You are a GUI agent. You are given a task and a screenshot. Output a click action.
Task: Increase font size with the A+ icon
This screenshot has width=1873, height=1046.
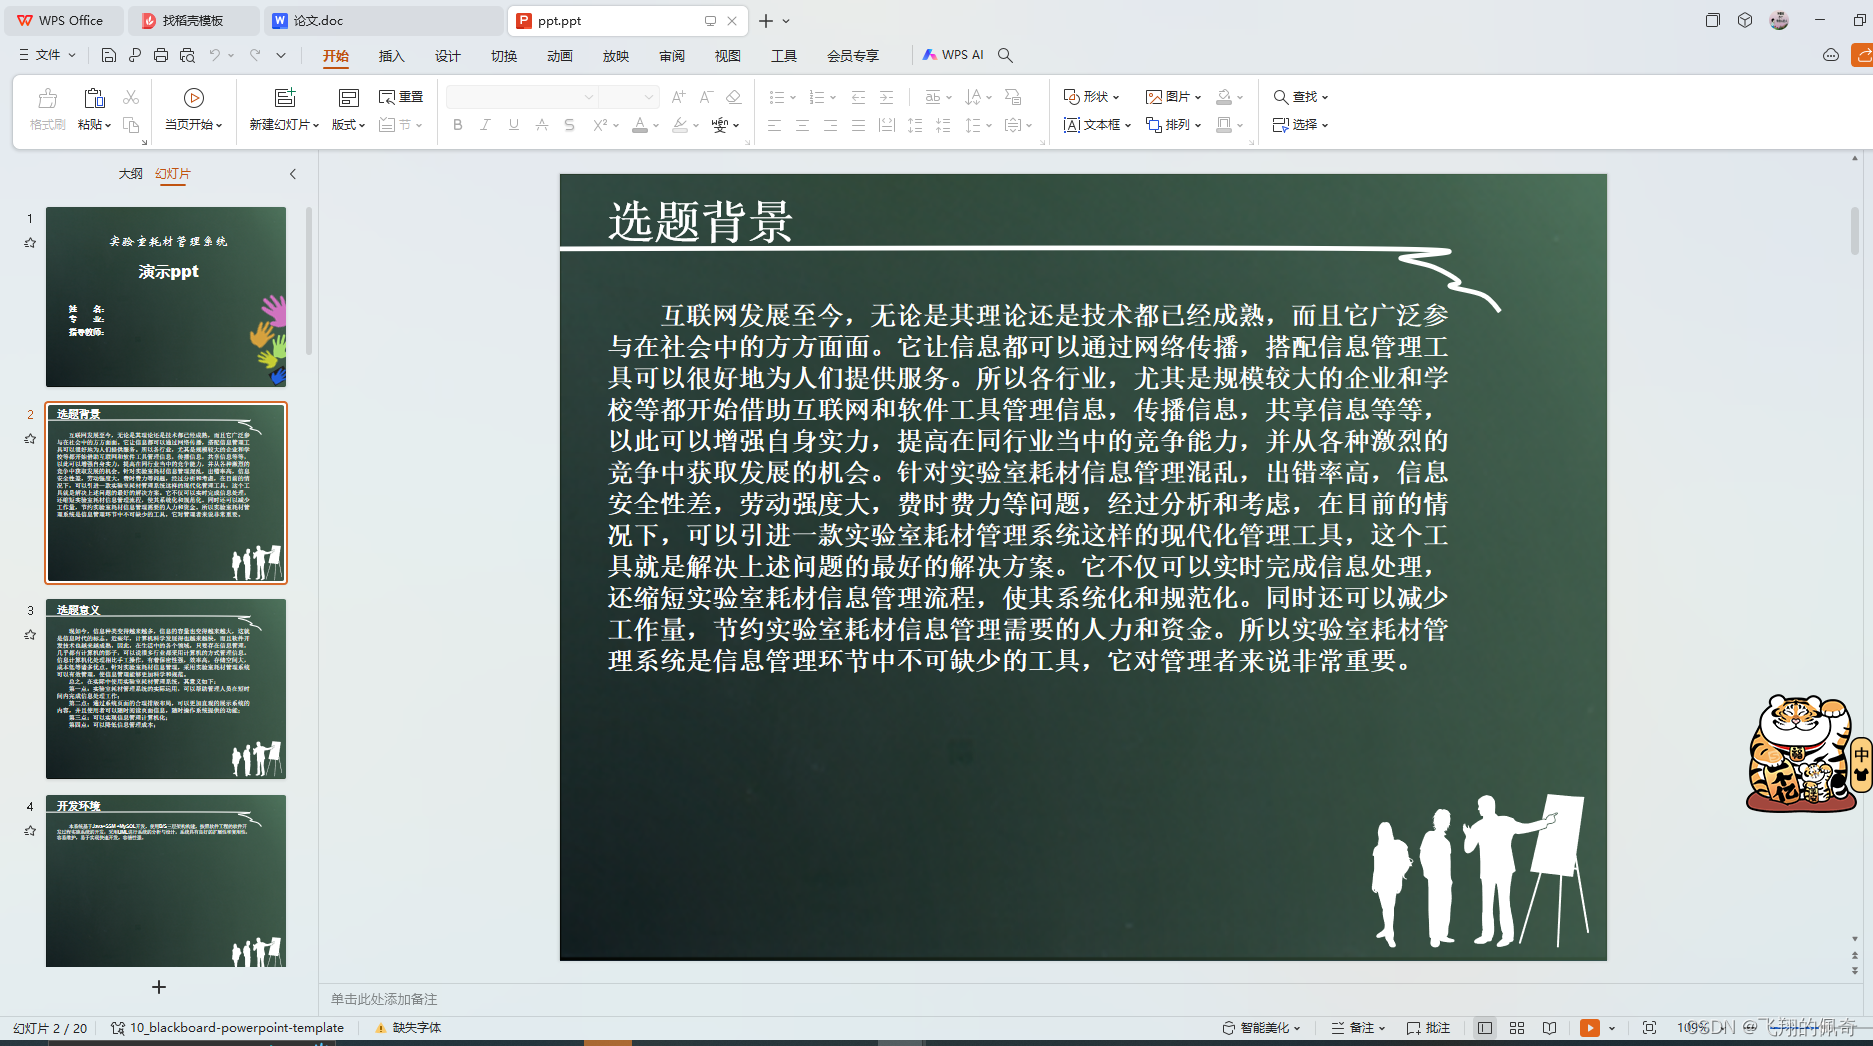679,97
